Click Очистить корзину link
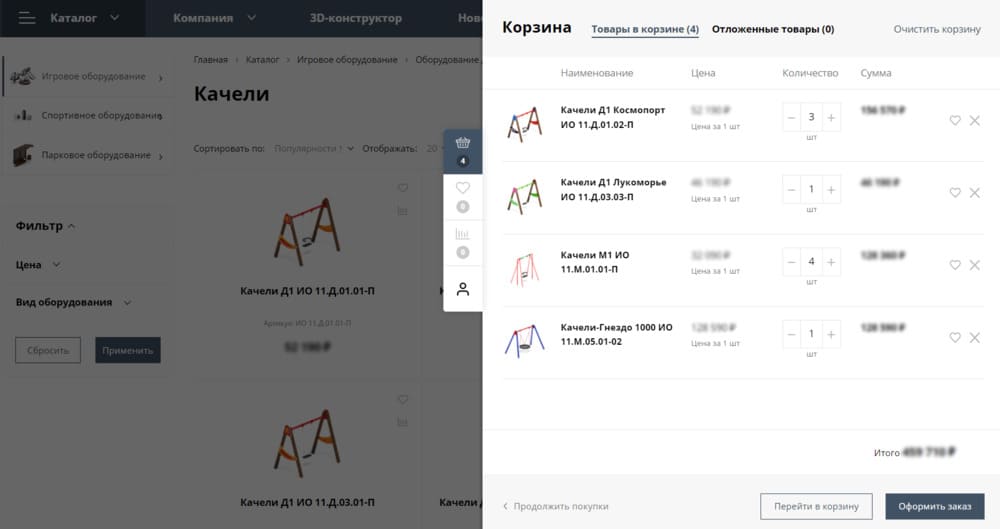1000x529 pixels. 937,29
